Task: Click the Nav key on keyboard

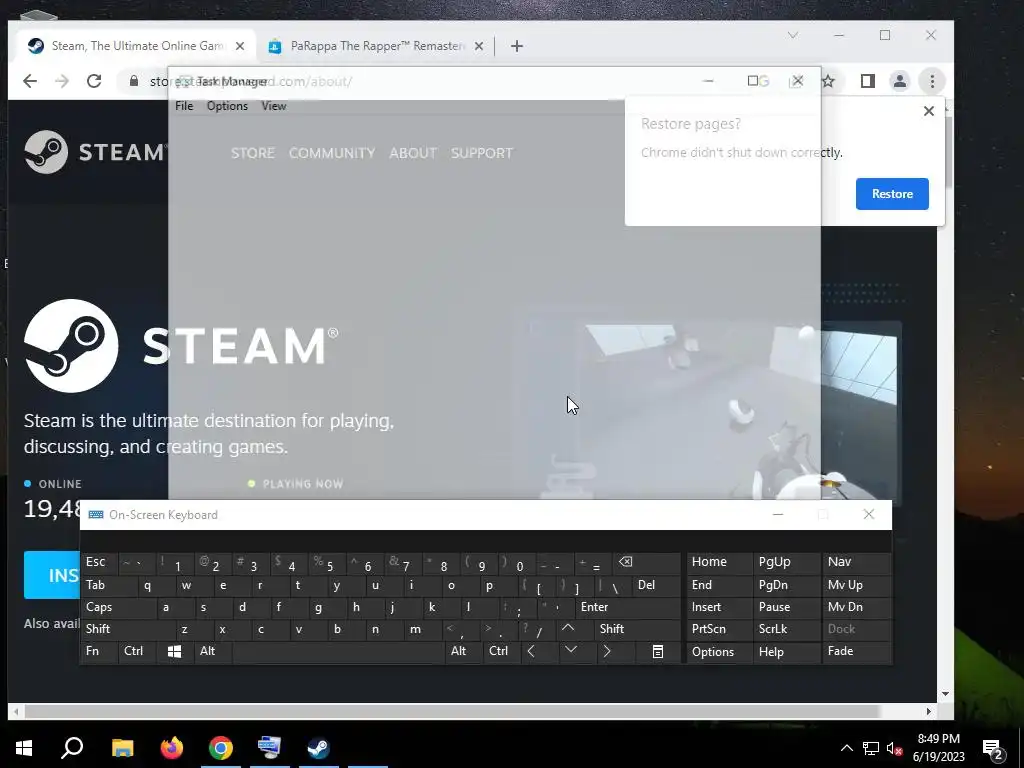Action: pyautogui.click(x=856, y=562)
